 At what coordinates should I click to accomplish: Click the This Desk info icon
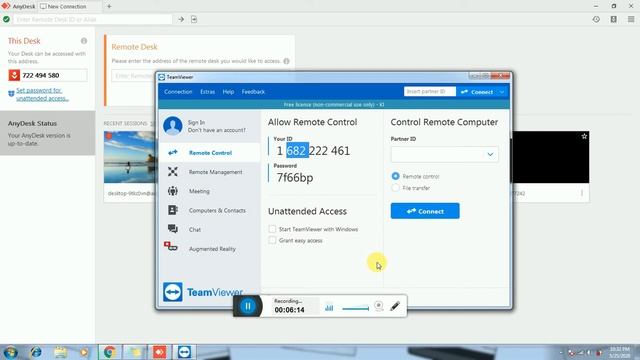click(x=84, y=41)
